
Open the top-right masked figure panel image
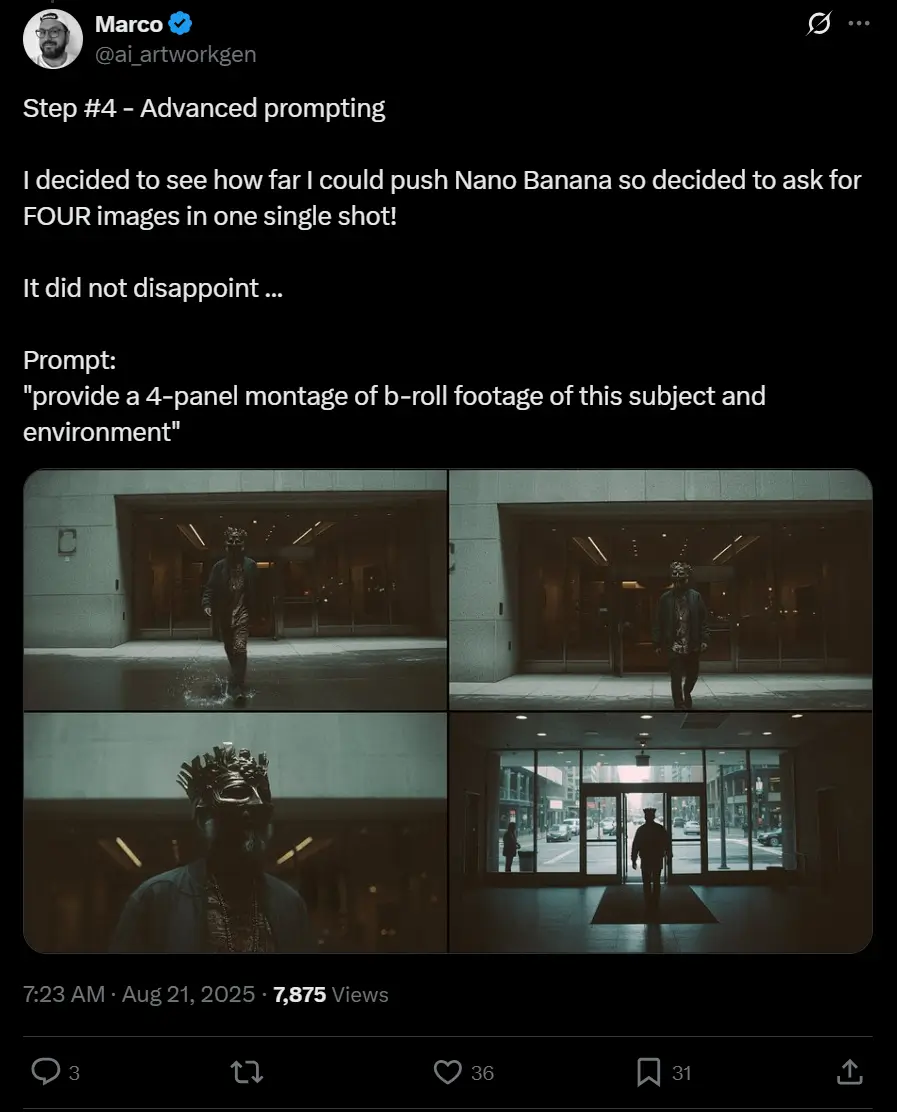pyautogui.click(x=661, y=589)
